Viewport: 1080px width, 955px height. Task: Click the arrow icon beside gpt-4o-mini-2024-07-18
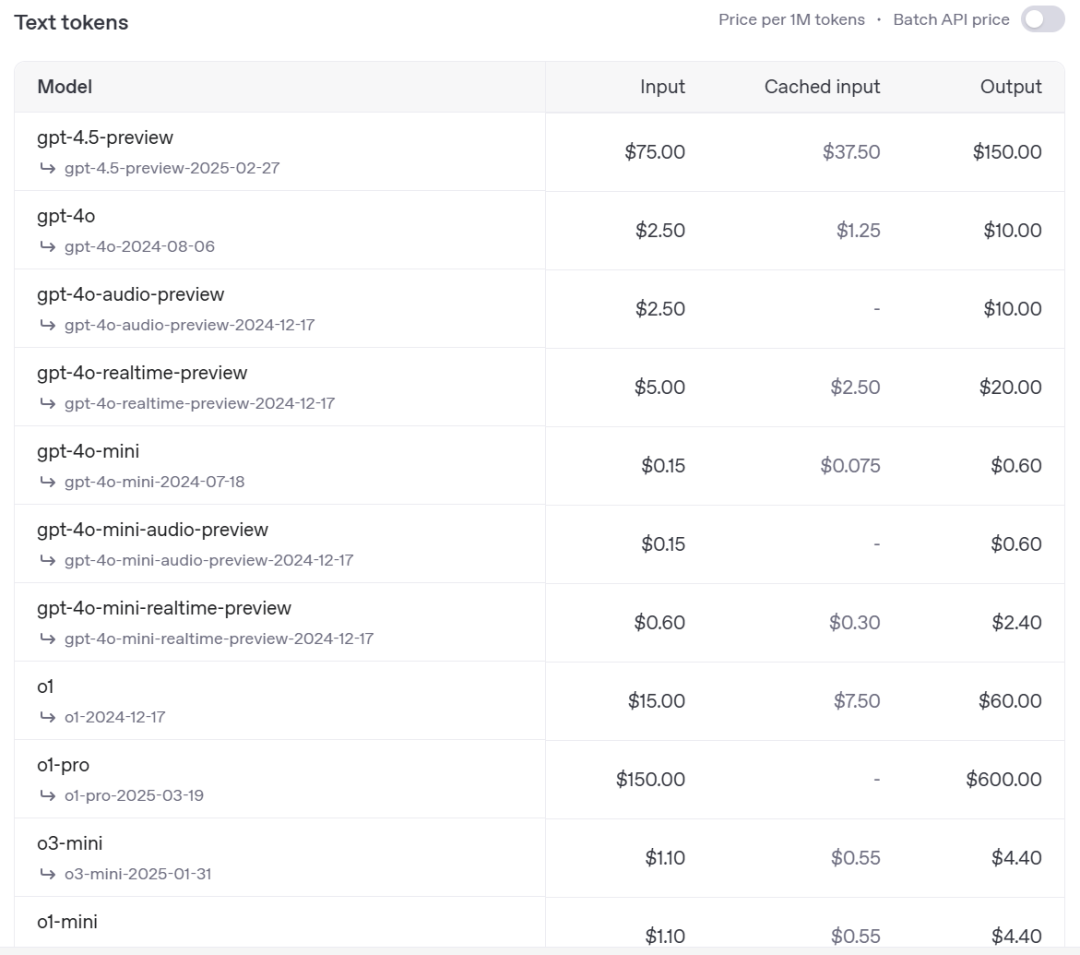(47, 481)
